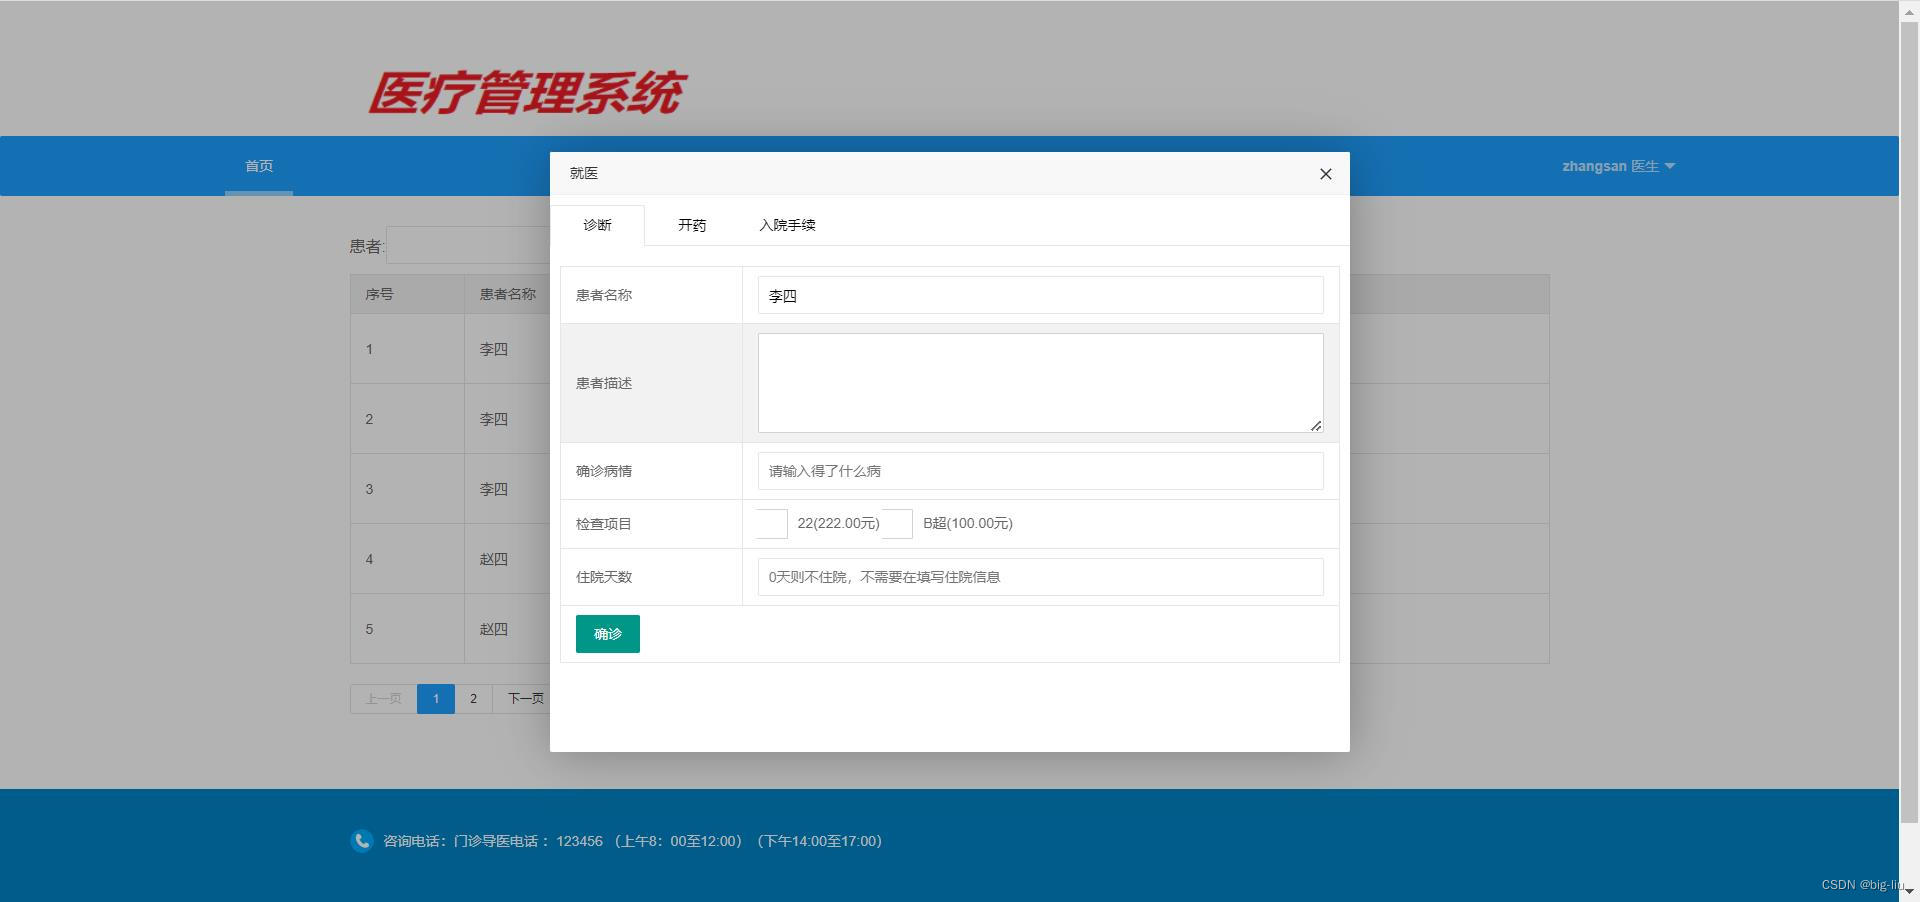Grab the textarea resize handle

click(x=1316, y=426)
